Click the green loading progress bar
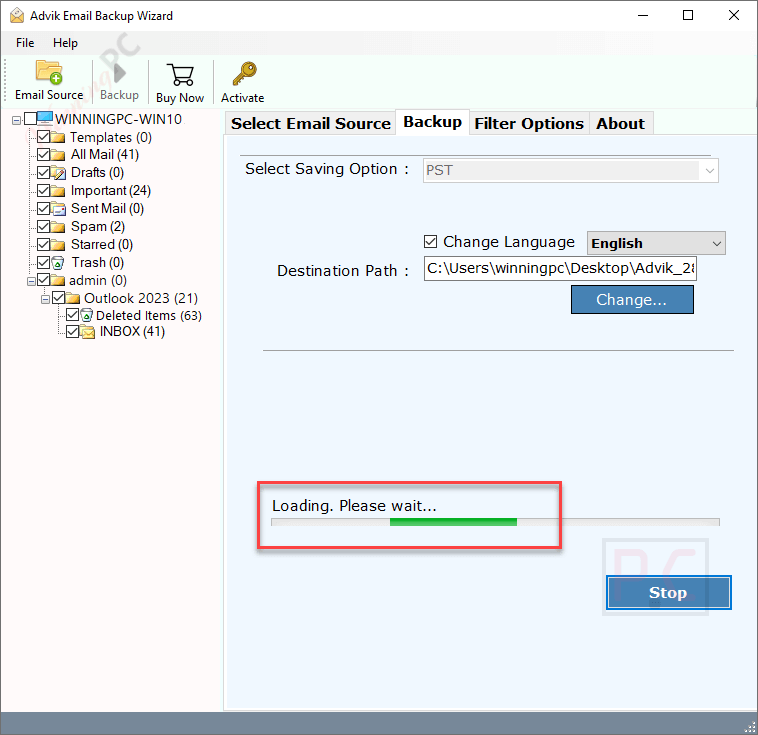 coord(453,522)
